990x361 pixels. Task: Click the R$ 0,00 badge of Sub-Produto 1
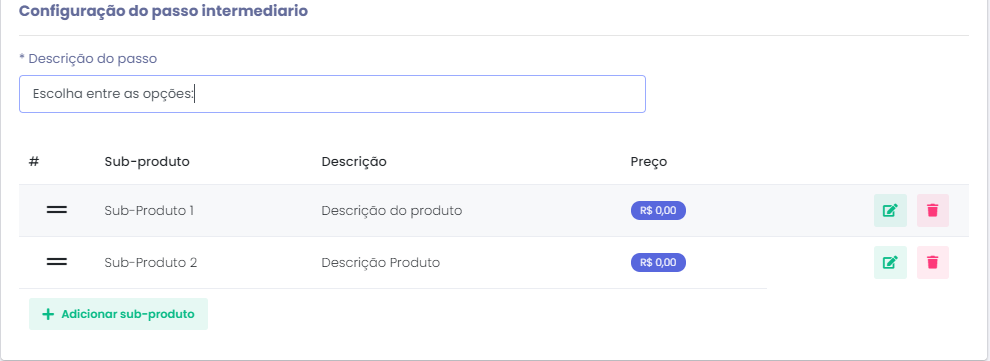tap(658, 211)
